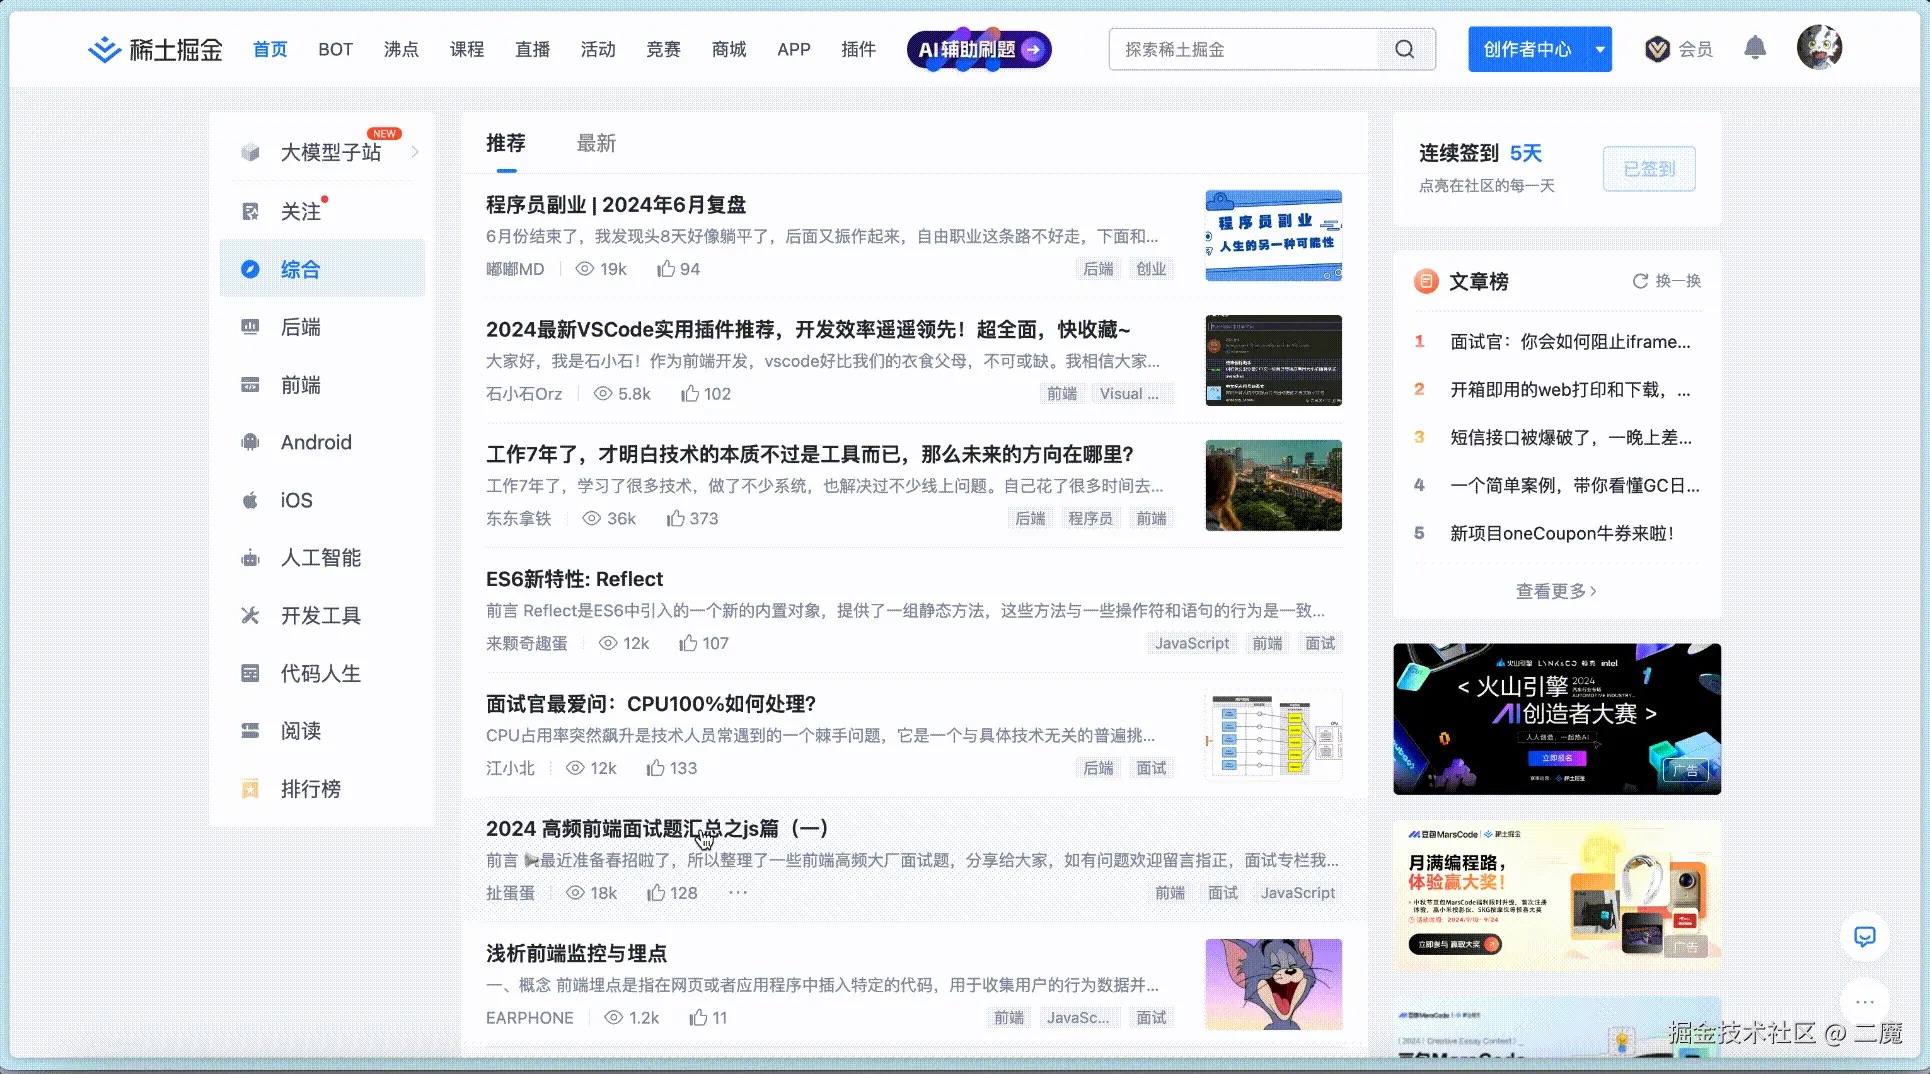Select the 人工智能 category in the sidebar
The image size is (1930, 1074).
tap(322, 558)
